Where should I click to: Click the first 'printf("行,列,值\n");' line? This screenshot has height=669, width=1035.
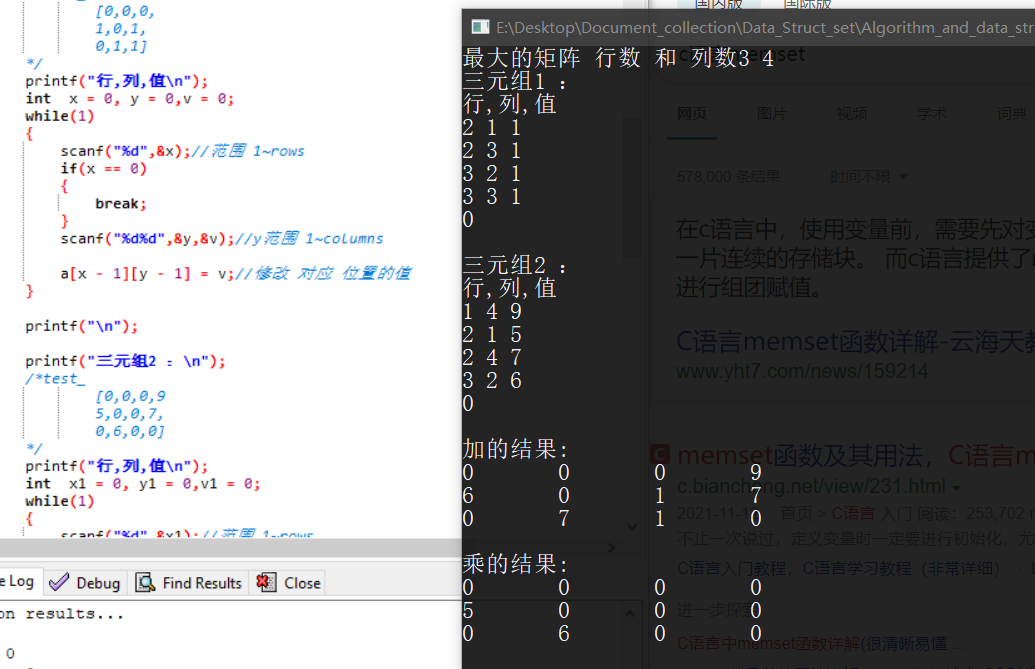click(117, 81)
